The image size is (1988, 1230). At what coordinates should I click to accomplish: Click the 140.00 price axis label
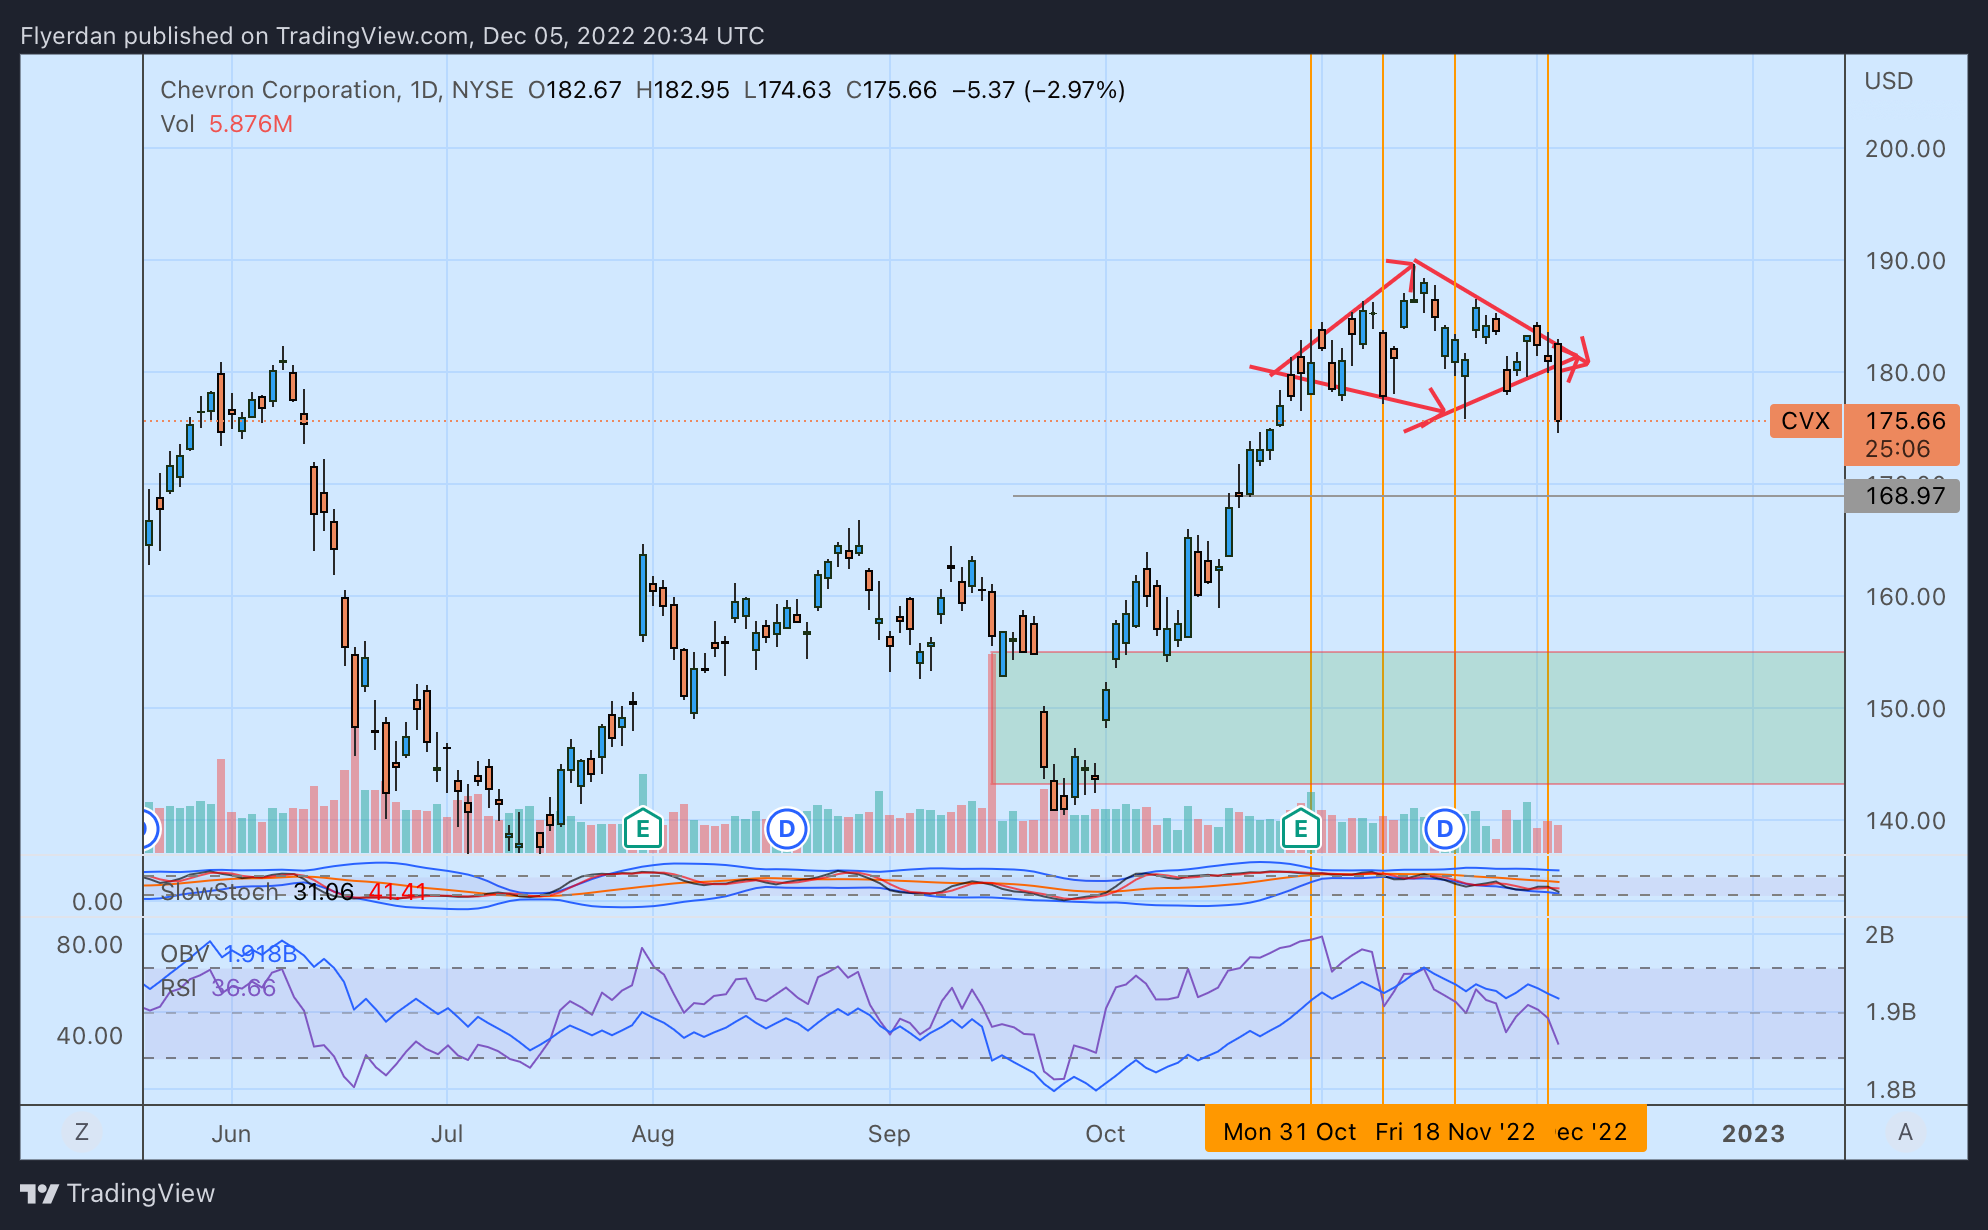[1905, 821]
